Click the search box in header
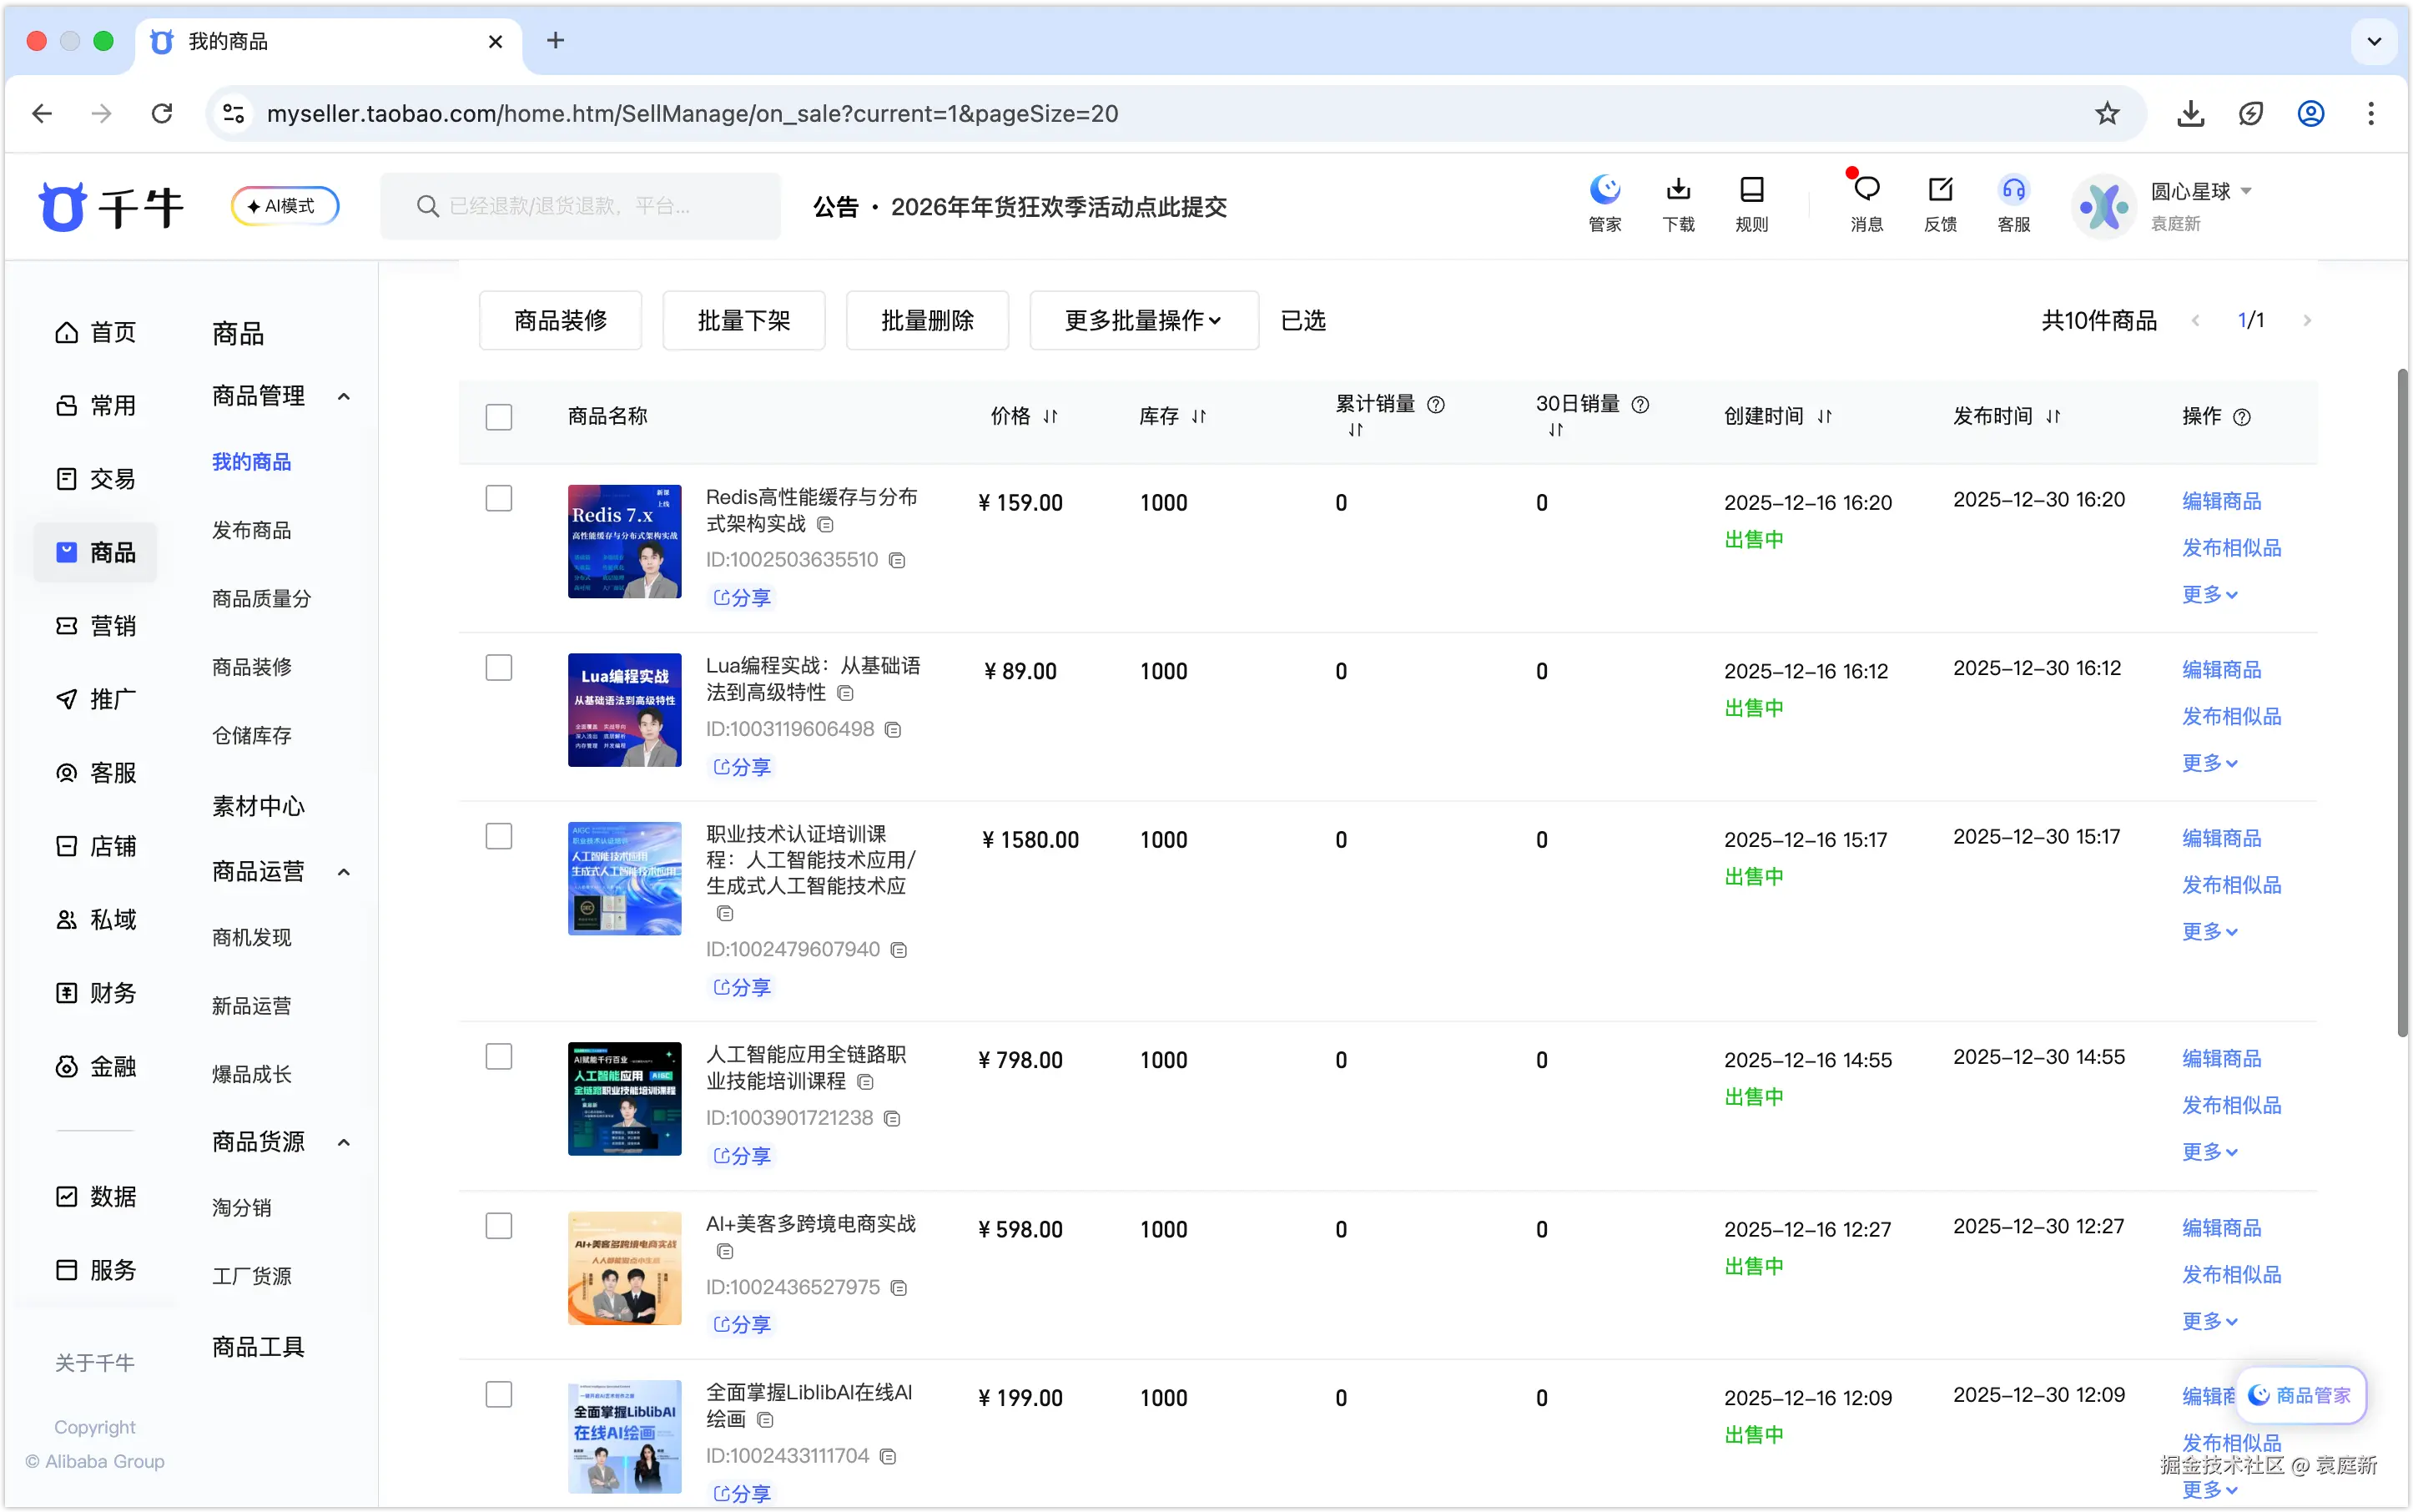Image resolution: width=2413 pixels, height=1512 pixels. [x=580, y=206]
